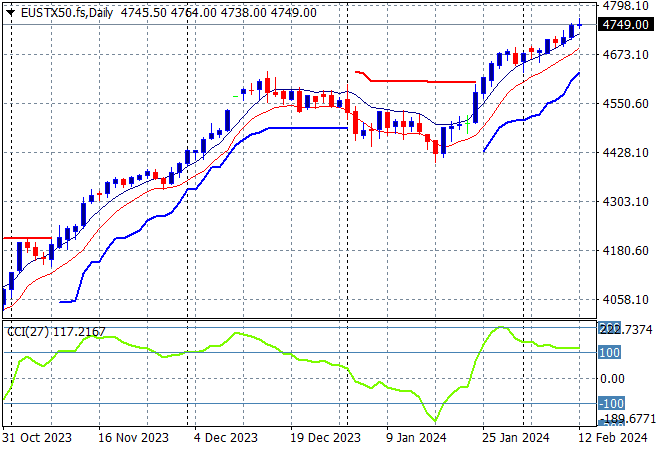
Task: Click the 4 Dec 2023 date label
Action: (x=226, y=437)
